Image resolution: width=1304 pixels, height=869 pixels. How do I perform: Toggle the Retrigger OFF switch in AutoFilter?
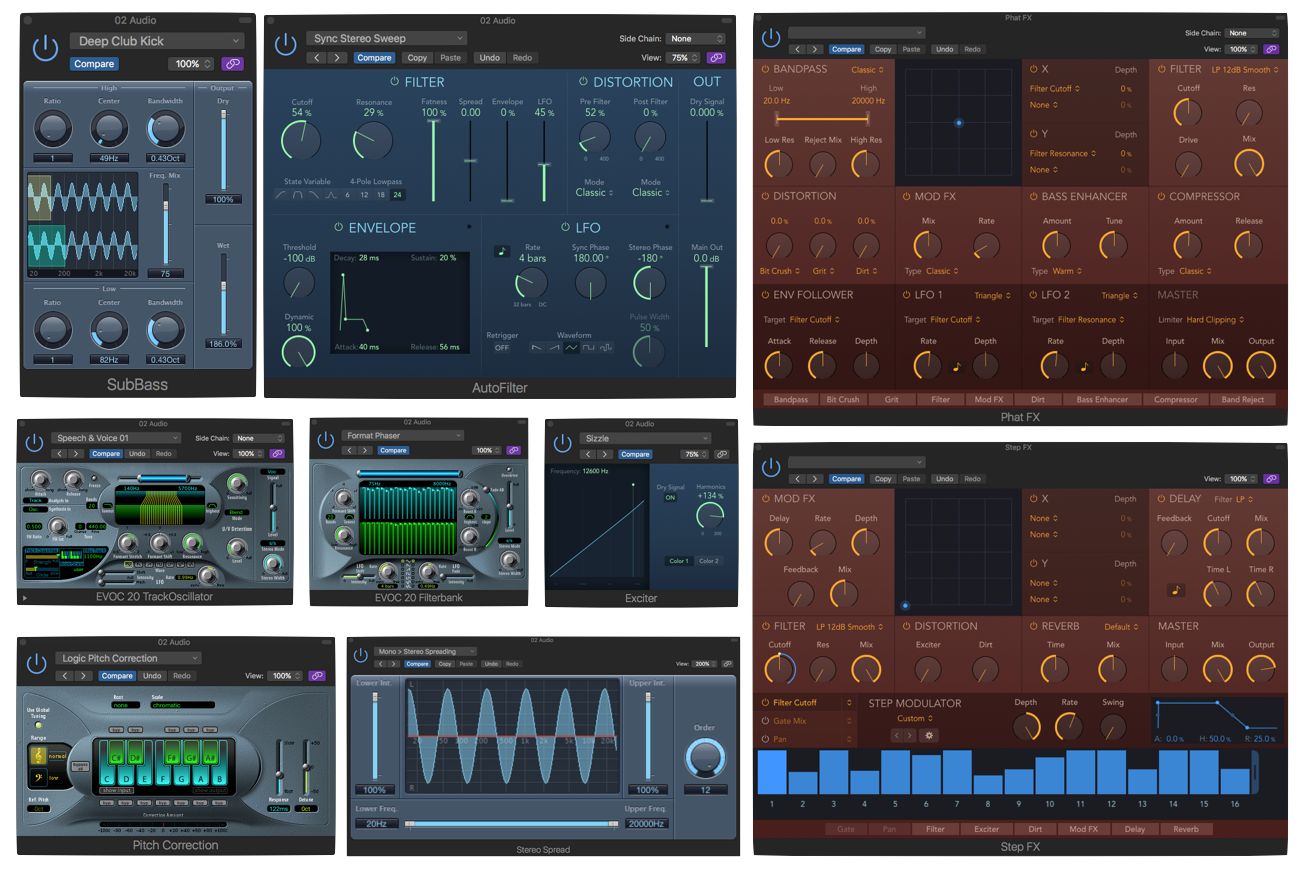(x=502, y=347)
